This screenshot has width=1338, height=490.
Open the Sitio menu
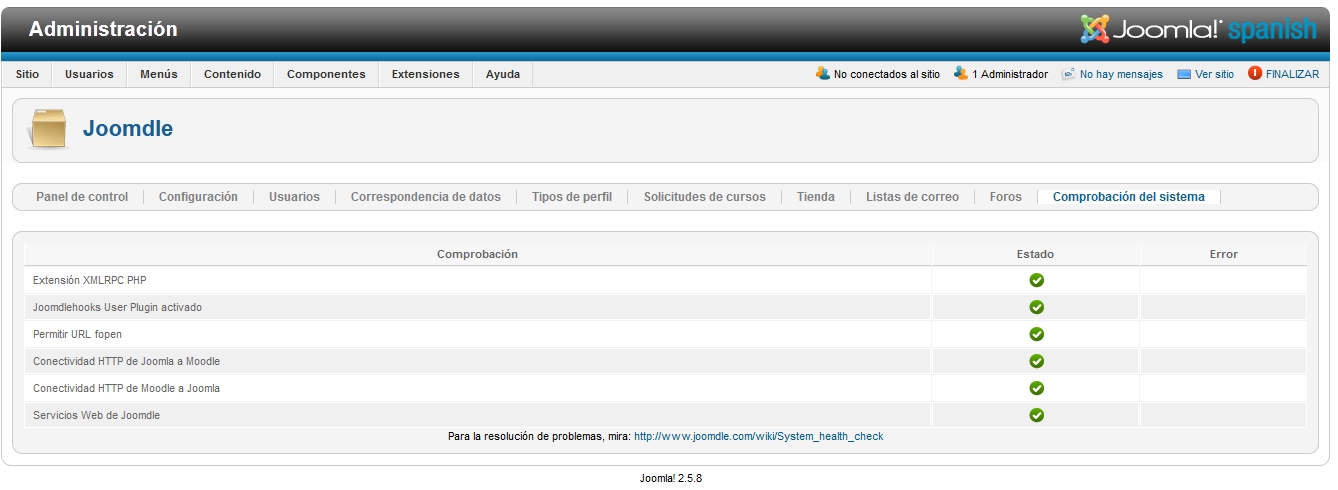pyautogui.click(x=28, y=74)
